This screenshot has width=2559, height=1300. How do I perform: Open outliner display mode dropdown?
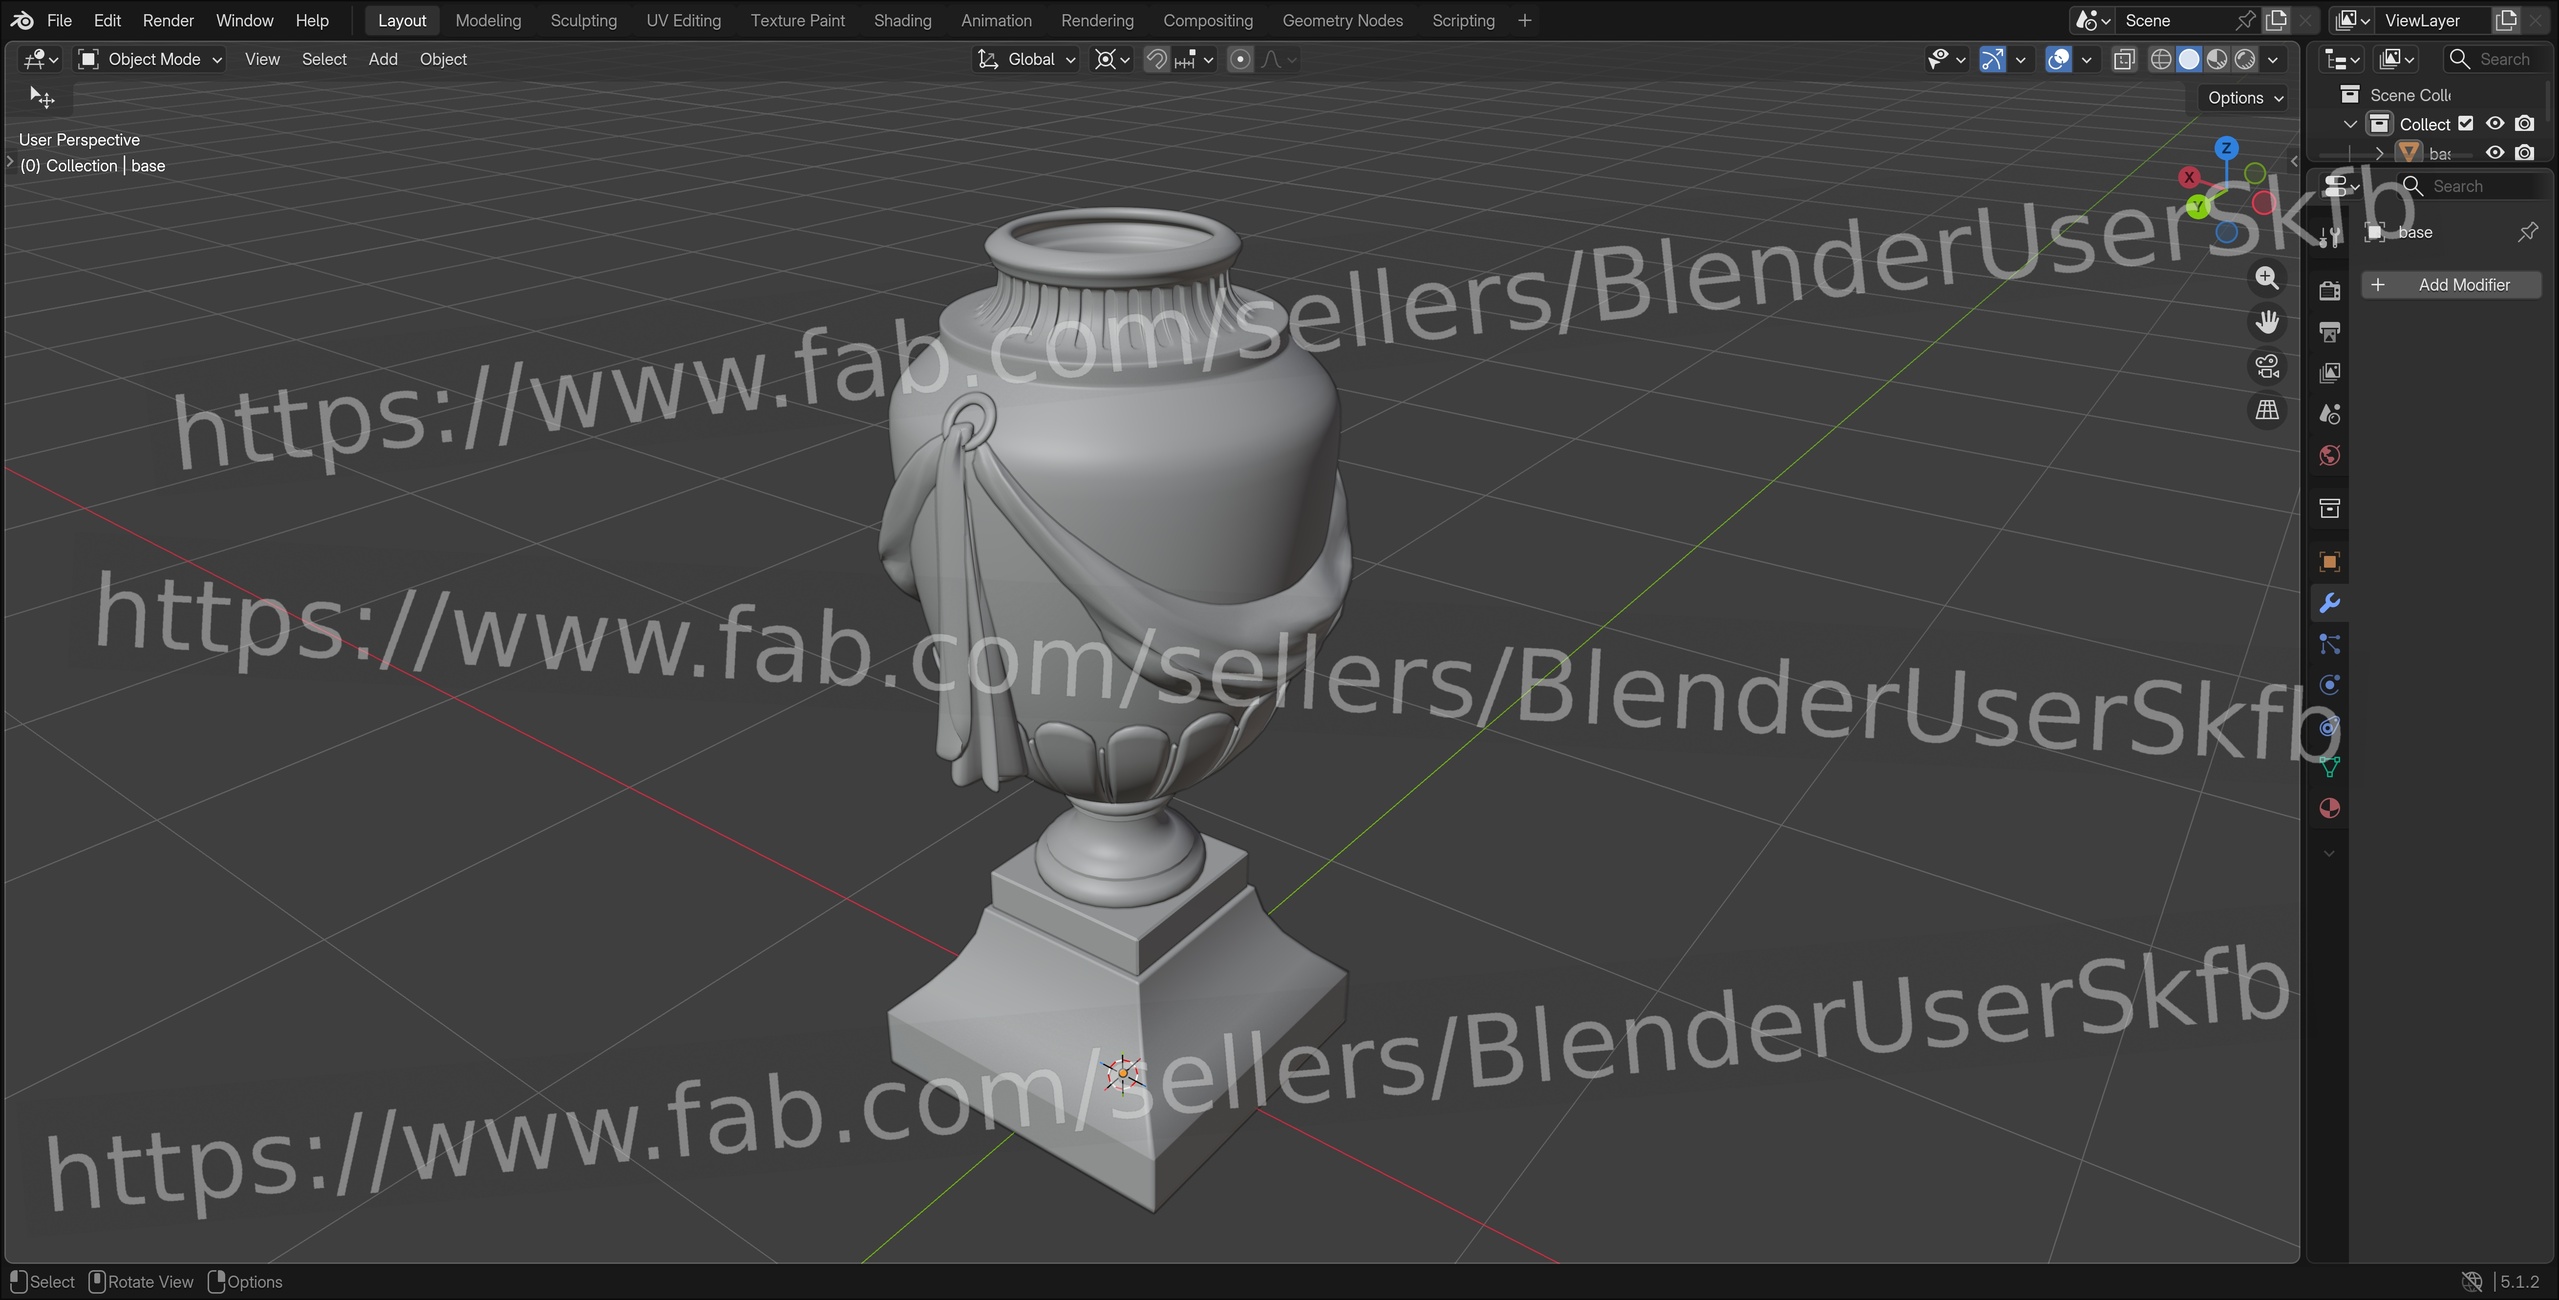click(x=2396, y=59)
